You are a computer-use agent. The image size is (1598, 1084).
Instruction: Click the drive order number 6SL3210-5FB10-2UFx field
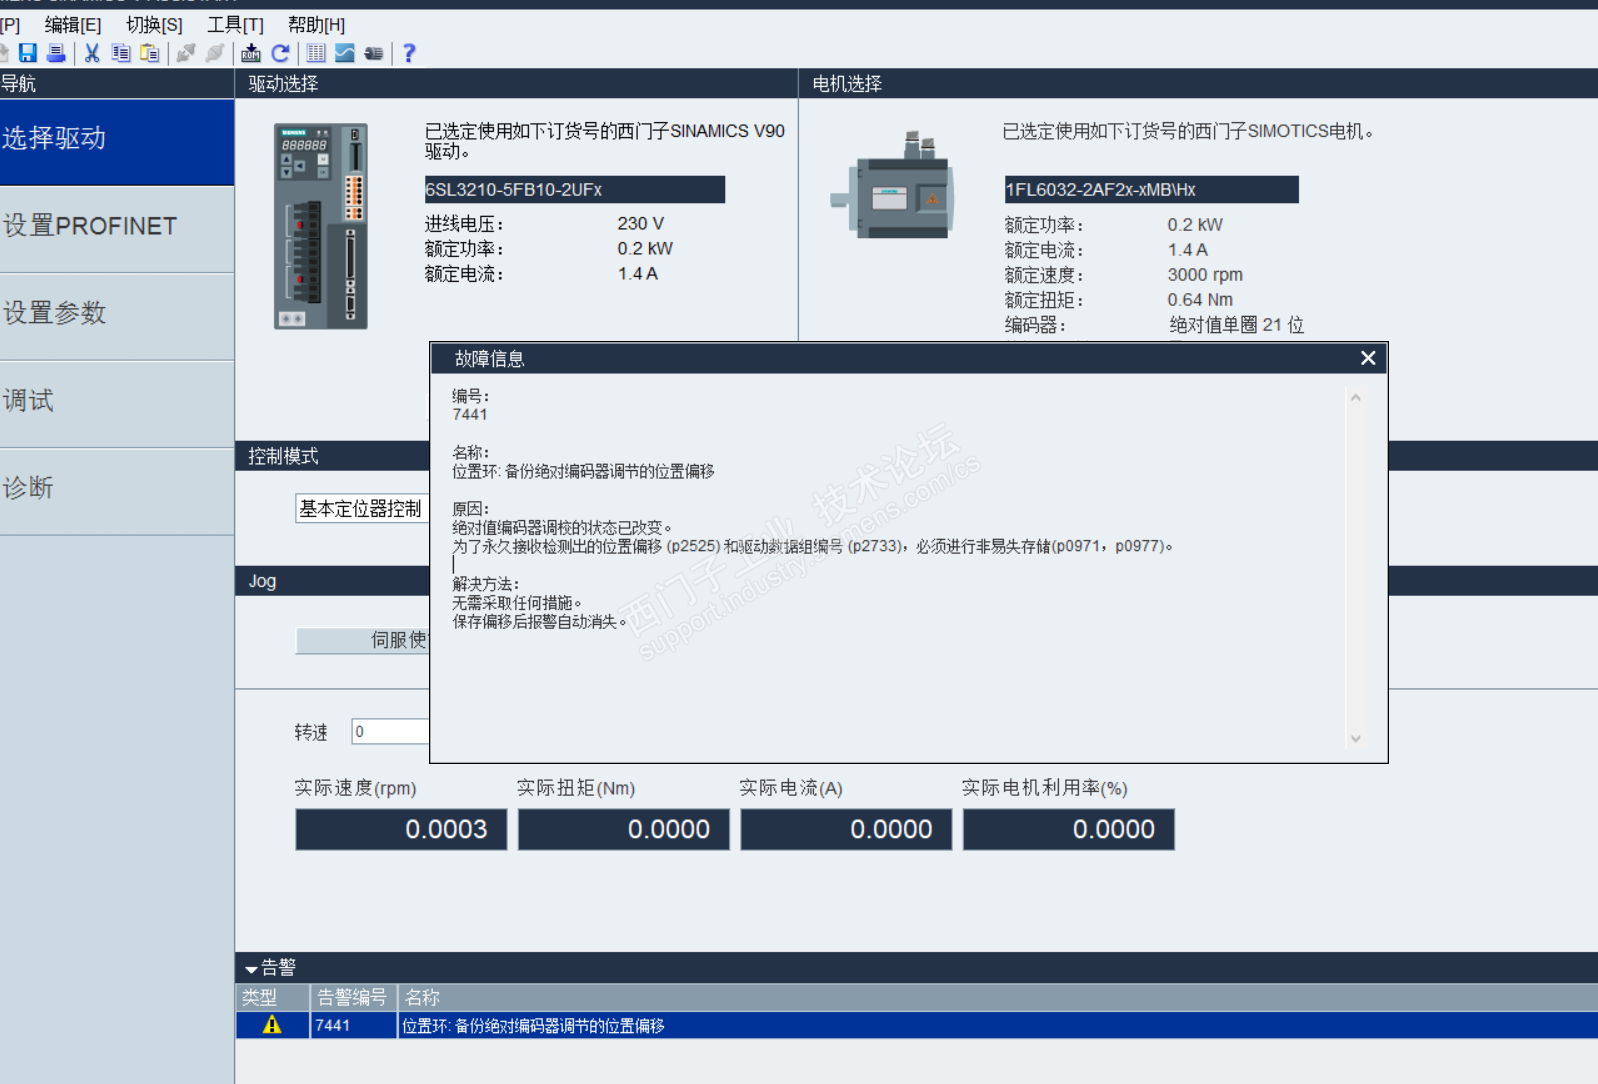click(575, 190)
